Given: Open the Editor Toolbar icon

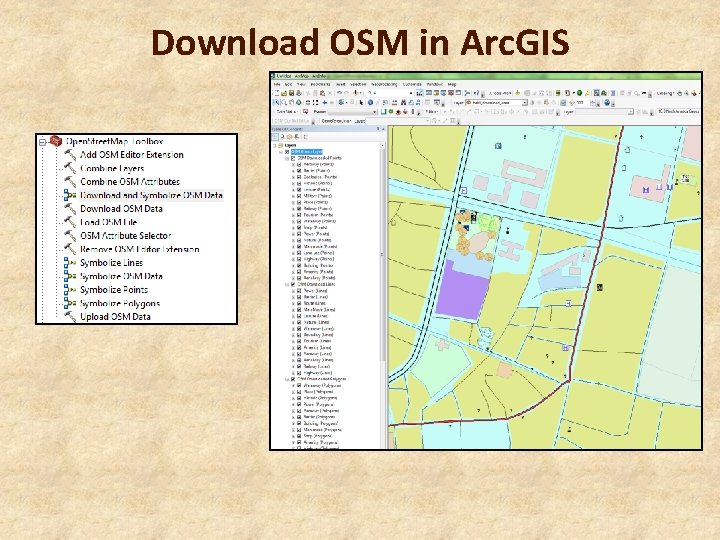Looking at the screenshot, I should [x=420, y=93].
